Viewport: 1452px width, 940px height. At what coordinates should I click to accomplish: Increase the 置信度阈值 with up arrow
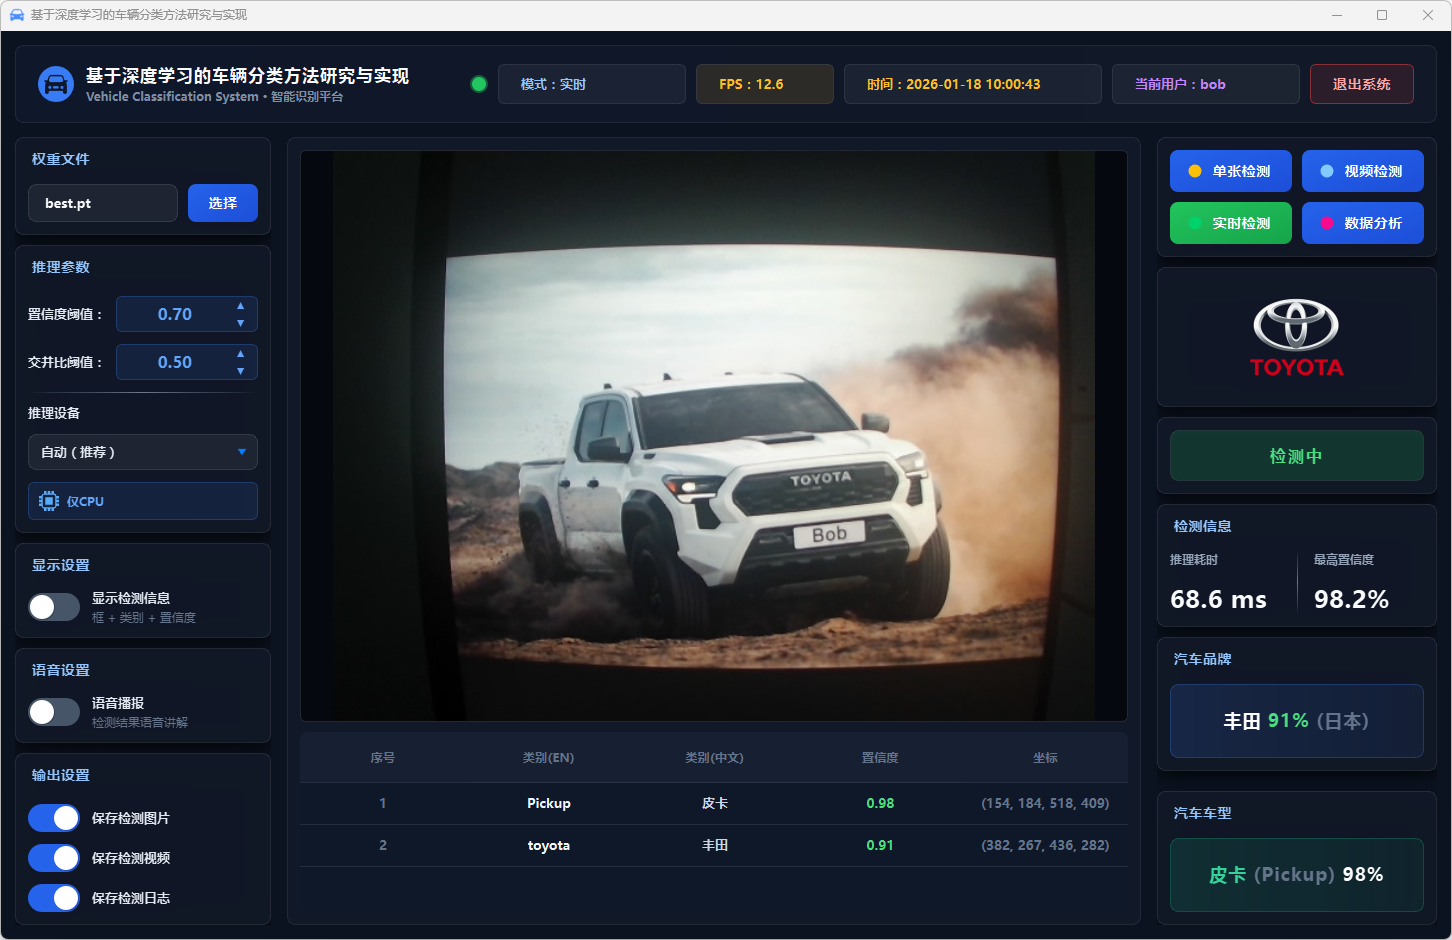[x=240, y=306]
